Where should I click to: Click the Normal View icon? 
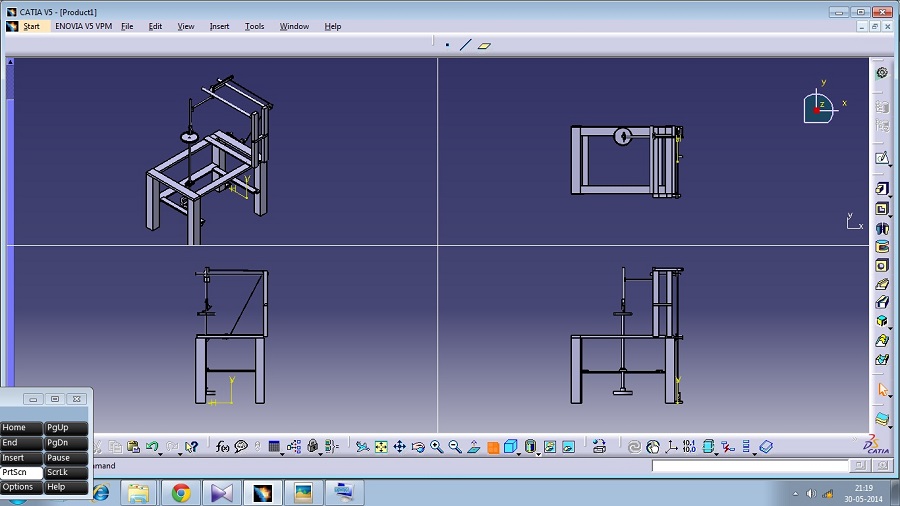[x=474, y=447]
